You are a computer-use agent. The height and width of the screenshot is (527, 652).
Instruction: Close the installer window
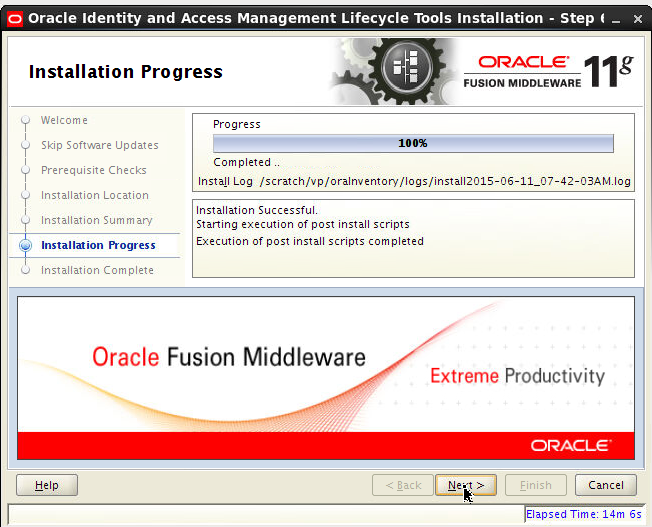[x=637, y=19]
